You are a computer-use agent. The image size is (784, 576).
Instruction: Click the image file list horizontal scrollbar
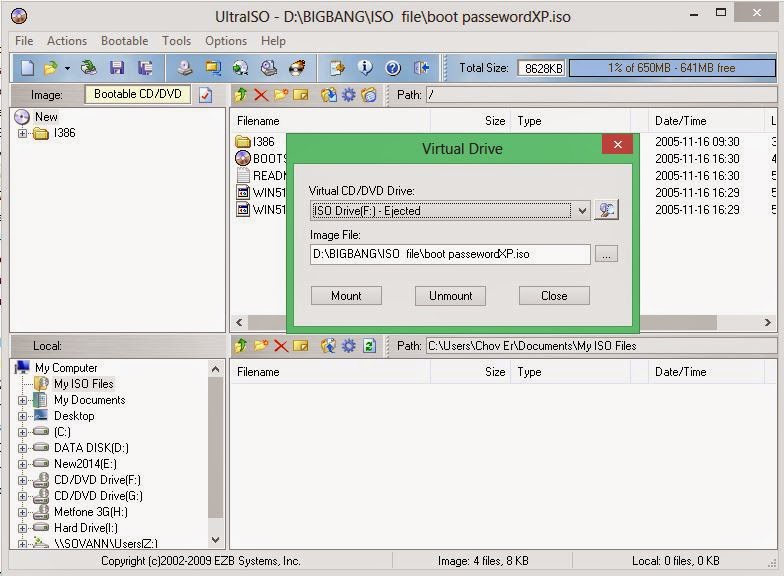[x=503, y=322]
